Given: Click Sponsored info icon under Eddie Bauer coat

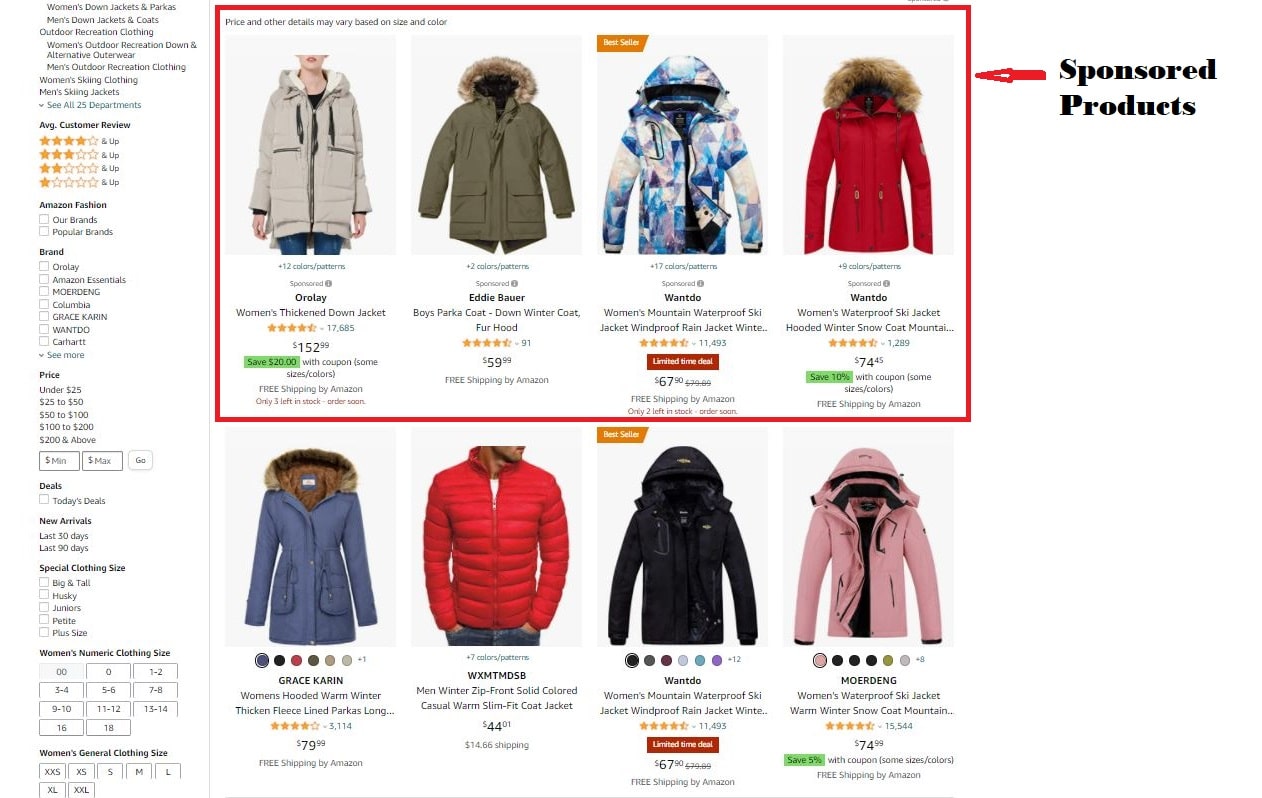Looking at the screenshot, I should tap(514, 284).
